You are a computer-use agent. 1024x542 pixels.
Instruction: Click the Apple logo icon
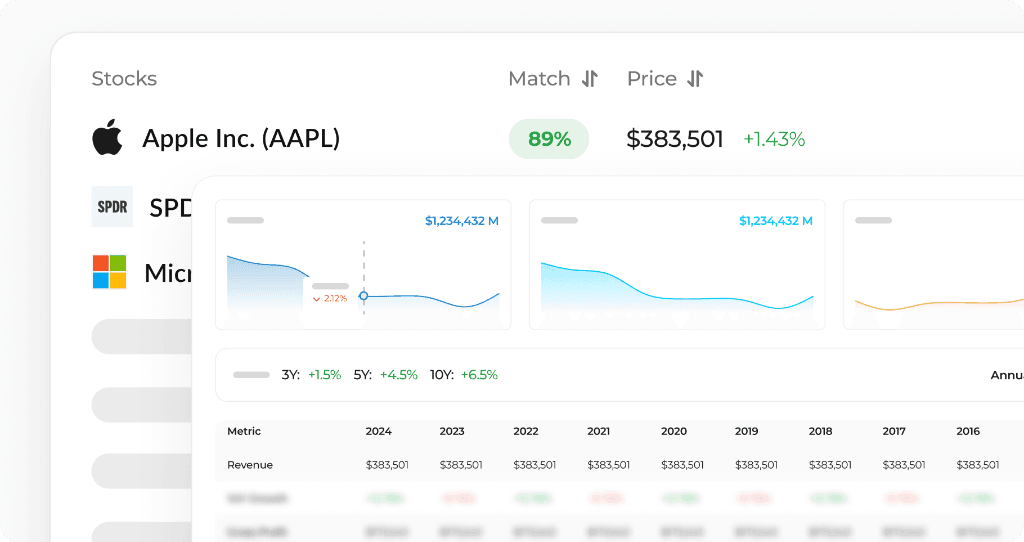point(108,137)
